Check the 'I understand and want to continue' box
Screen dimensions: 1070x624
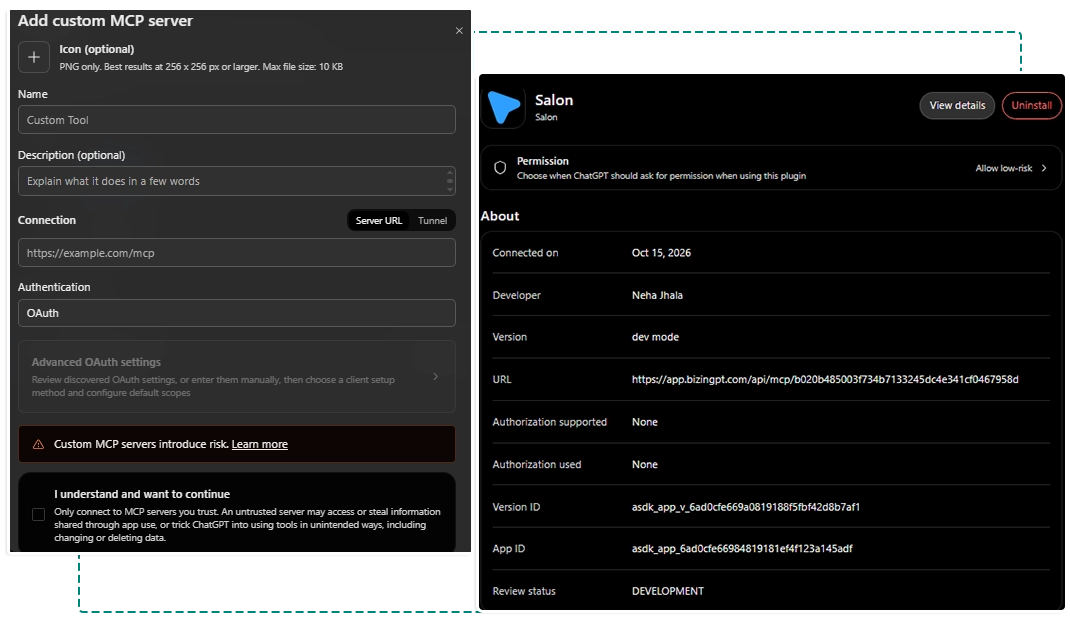point(39,514)
